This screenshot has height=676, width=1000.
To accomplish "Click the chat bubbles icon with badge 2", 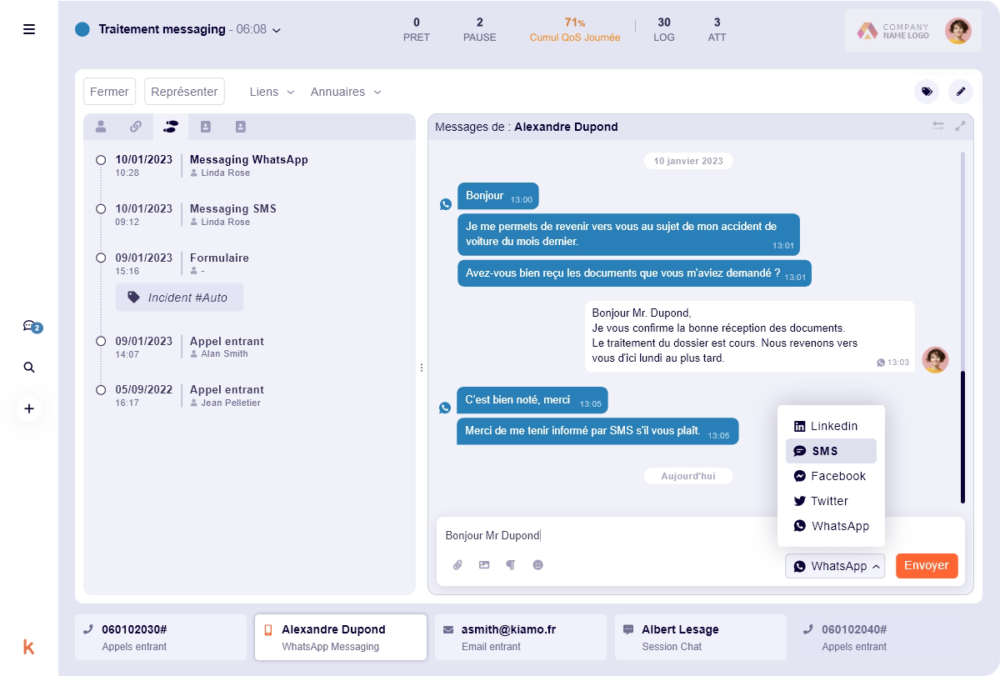I will pyautogui.click(x=29, y=327).
